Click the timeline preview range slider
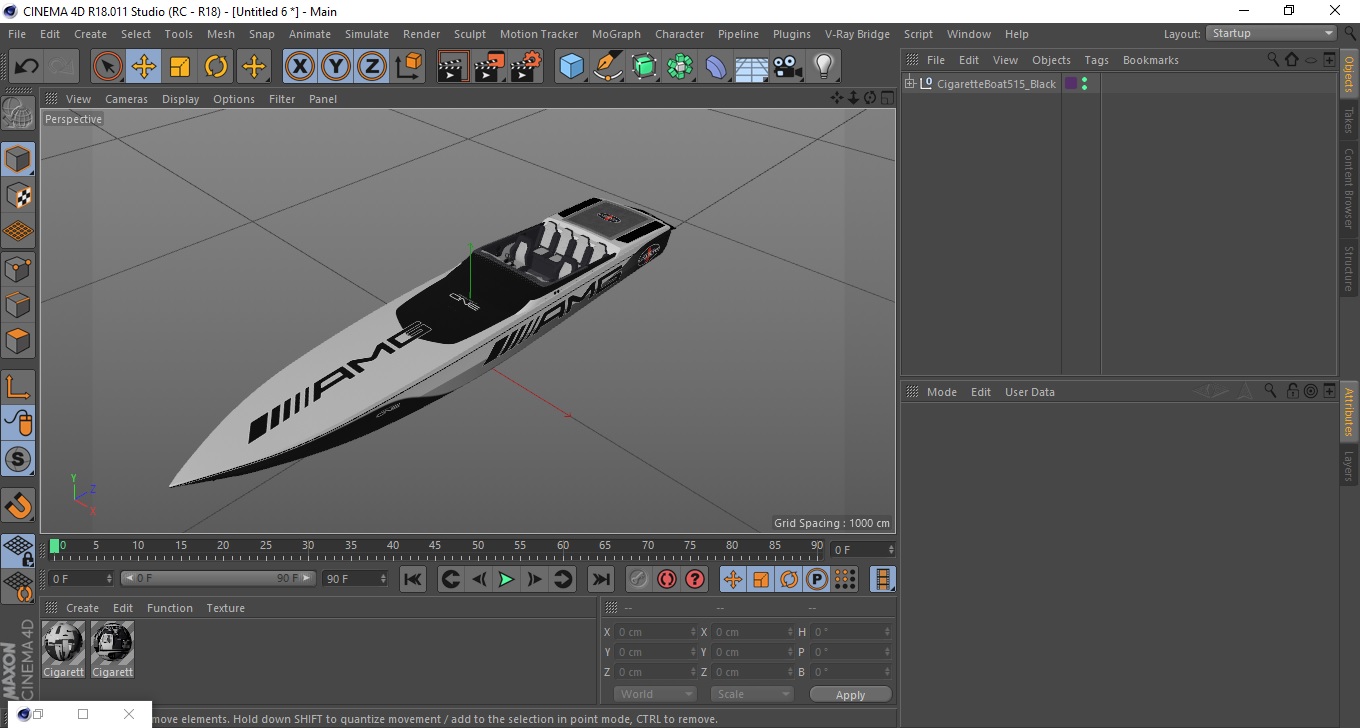The height and width of the screenshot is (728, 1360). 218,579
